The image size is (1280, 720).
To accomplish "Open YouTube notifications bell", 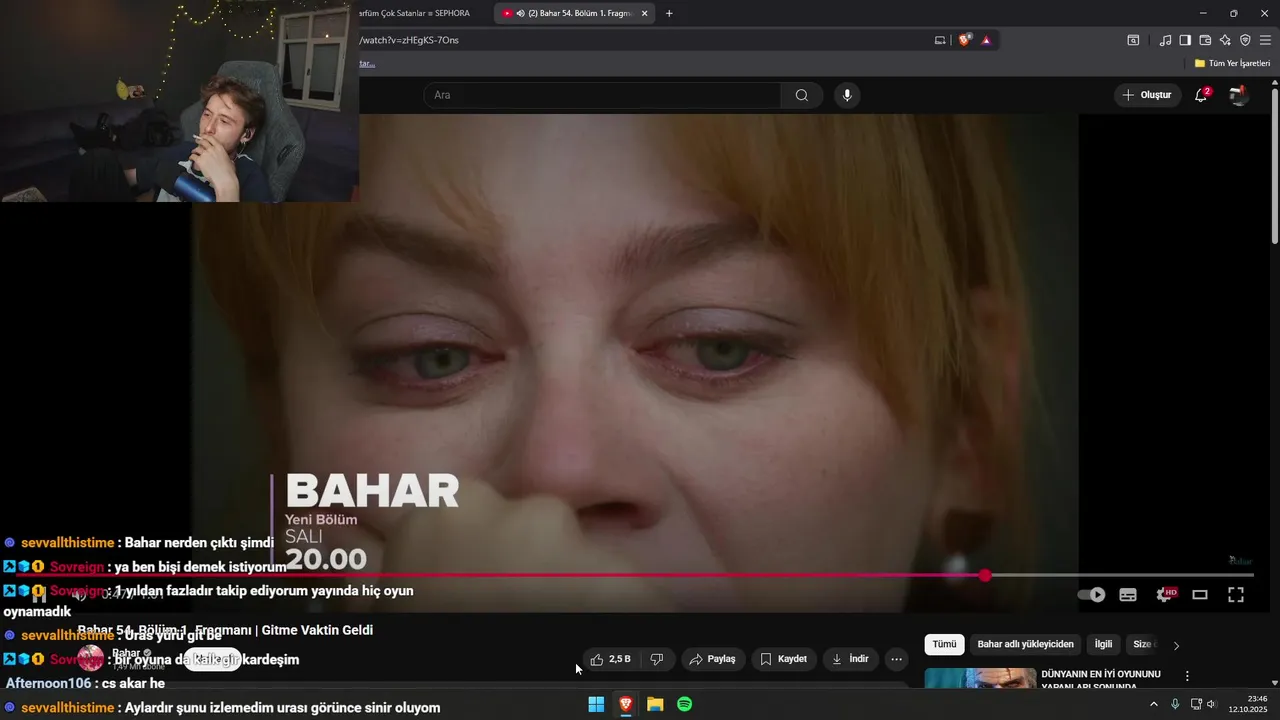I will click(1201, 95).
